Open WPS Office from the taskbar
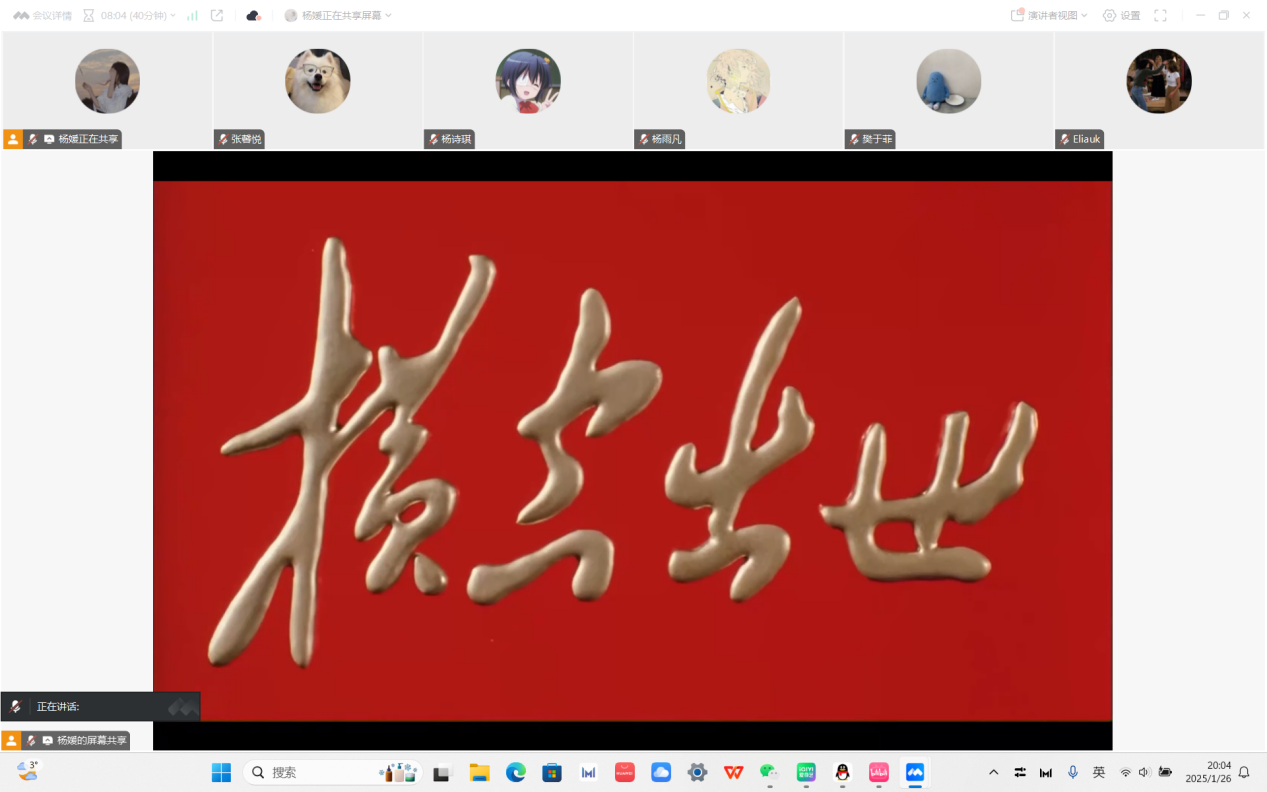Screen dimensions: 1267x792 [x=734, y=772]
